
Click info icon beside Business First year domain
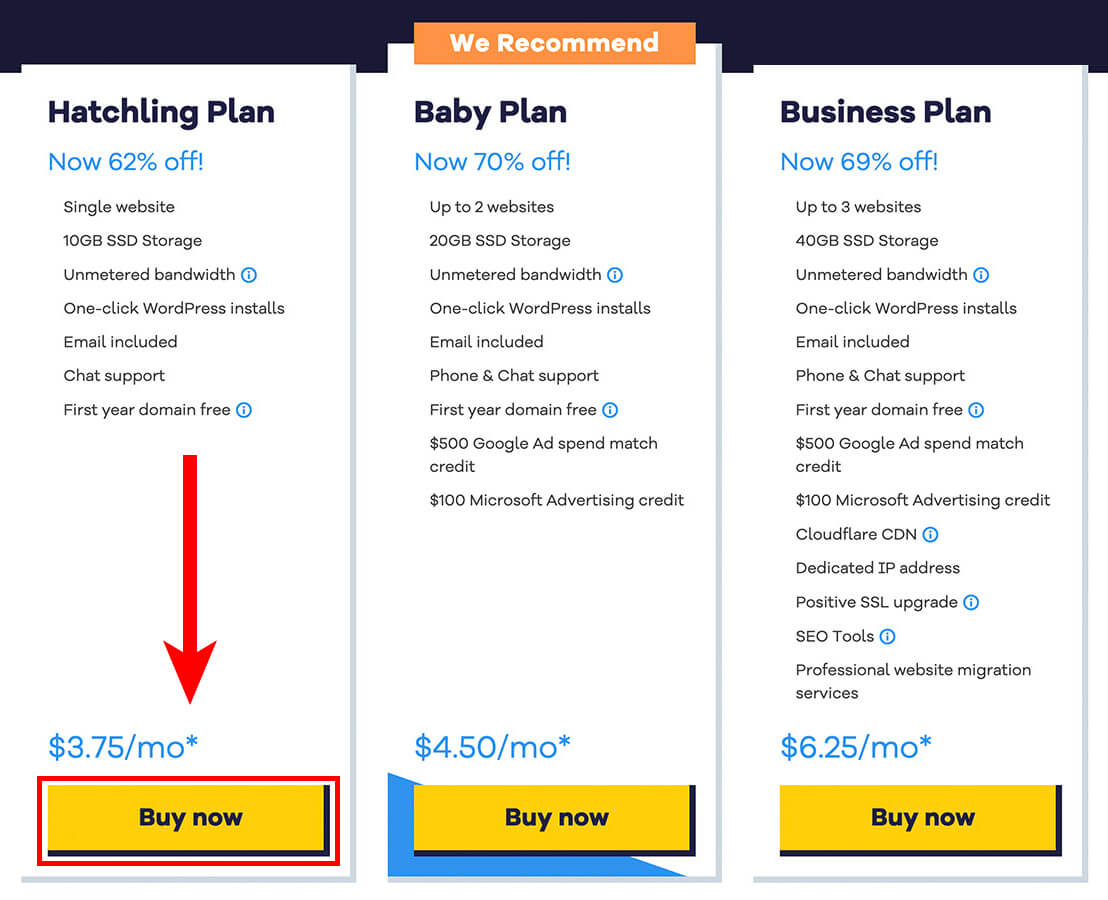(976, 410)
